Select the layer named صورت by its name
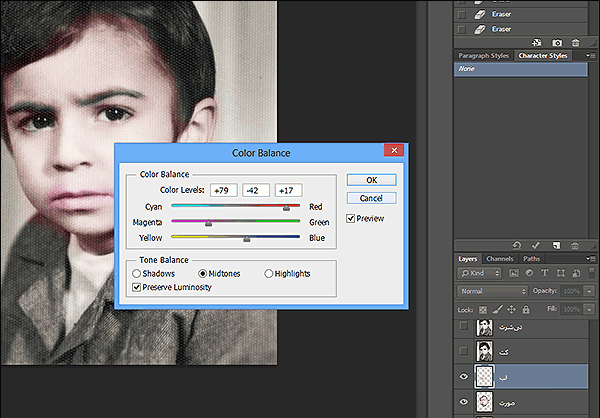600x418 pixels. coord(507,403)
